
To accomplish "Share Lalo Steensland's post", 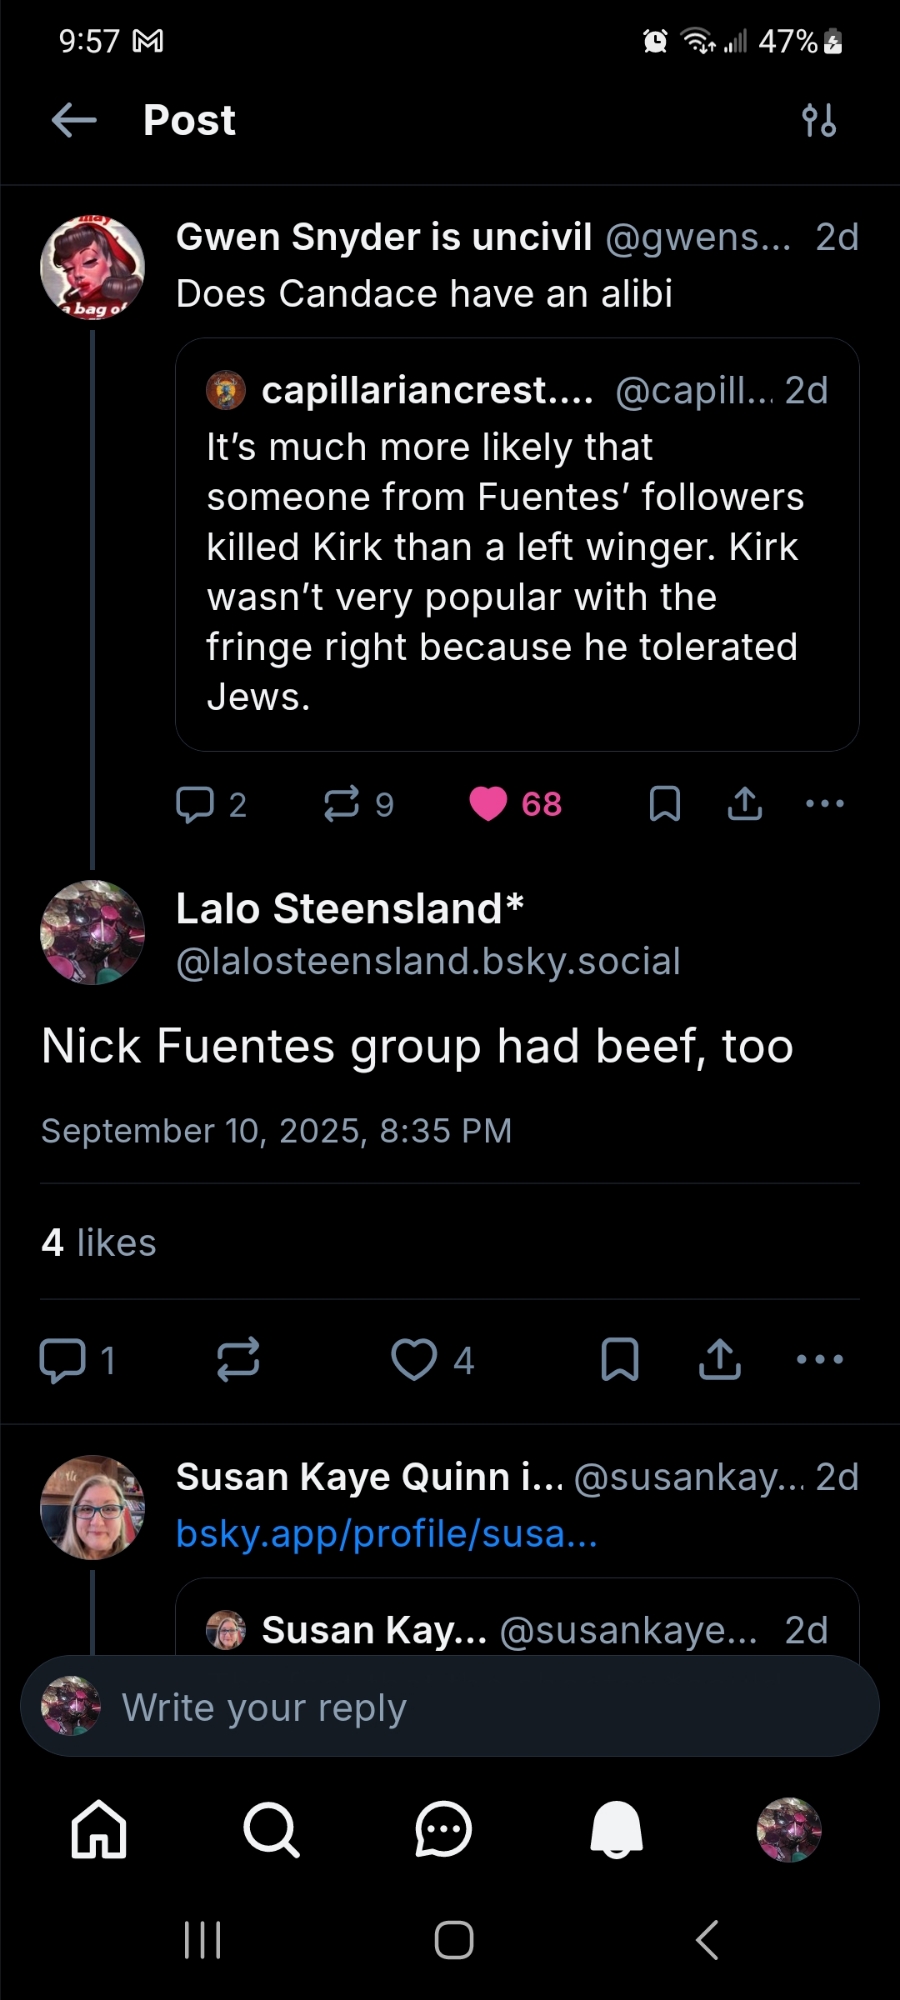I will click(720, 1360).
